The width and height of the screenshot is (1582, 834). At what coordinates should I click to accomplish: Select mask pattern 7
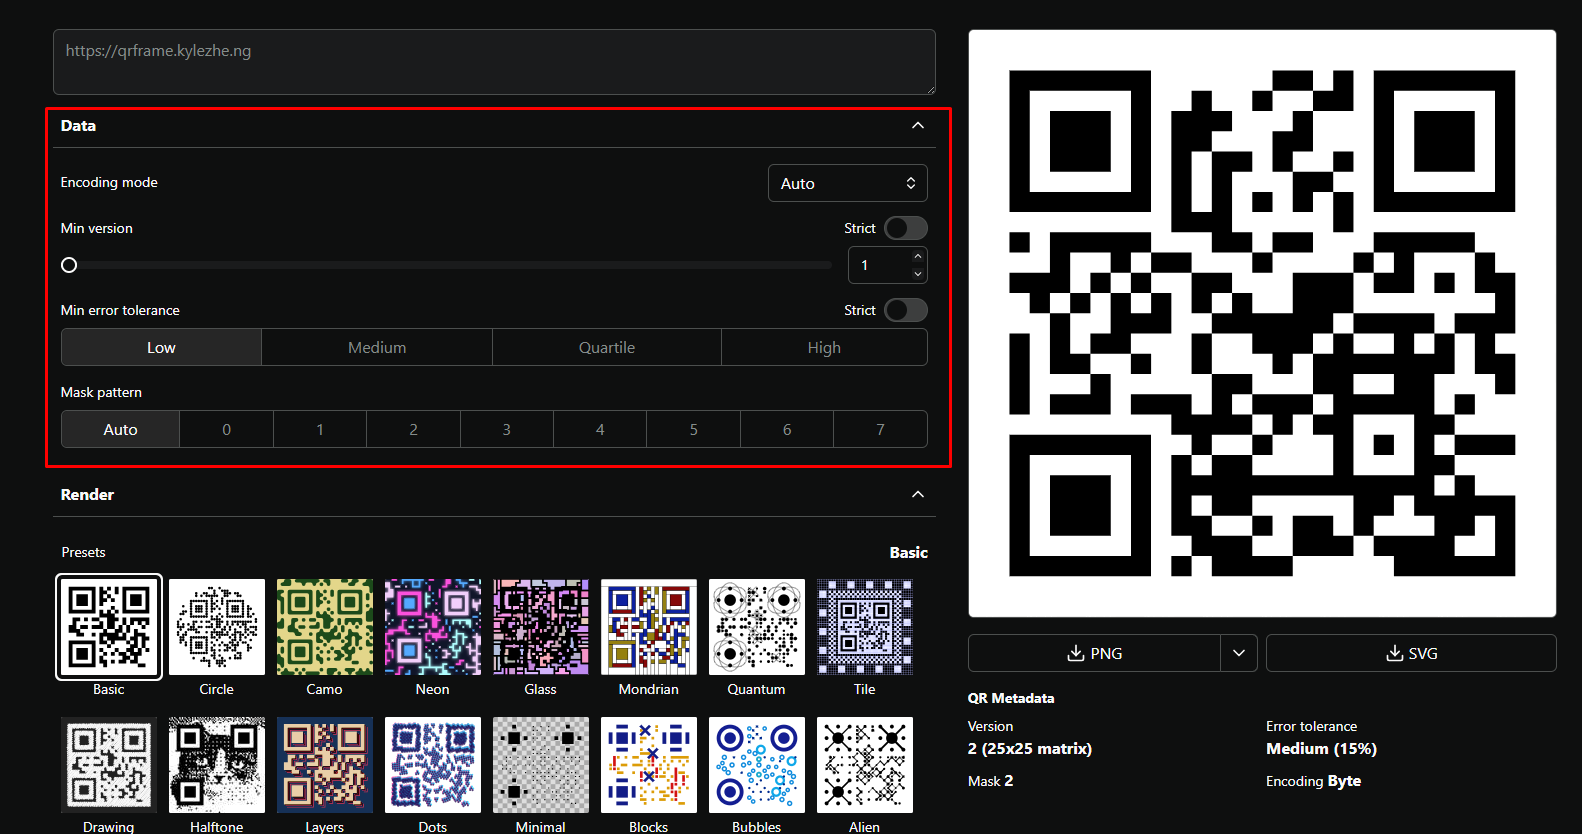(x=880, y=429)
